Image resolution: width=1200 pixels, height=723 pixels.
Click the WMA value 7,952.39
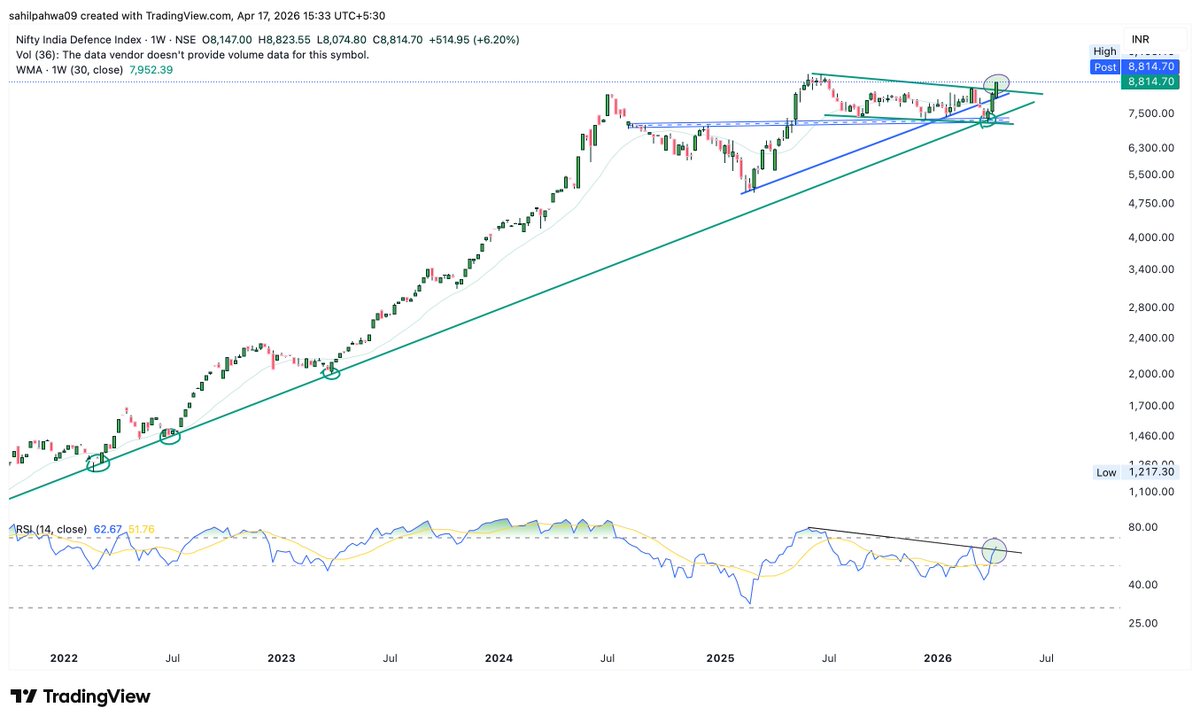(x=152, y=70)
